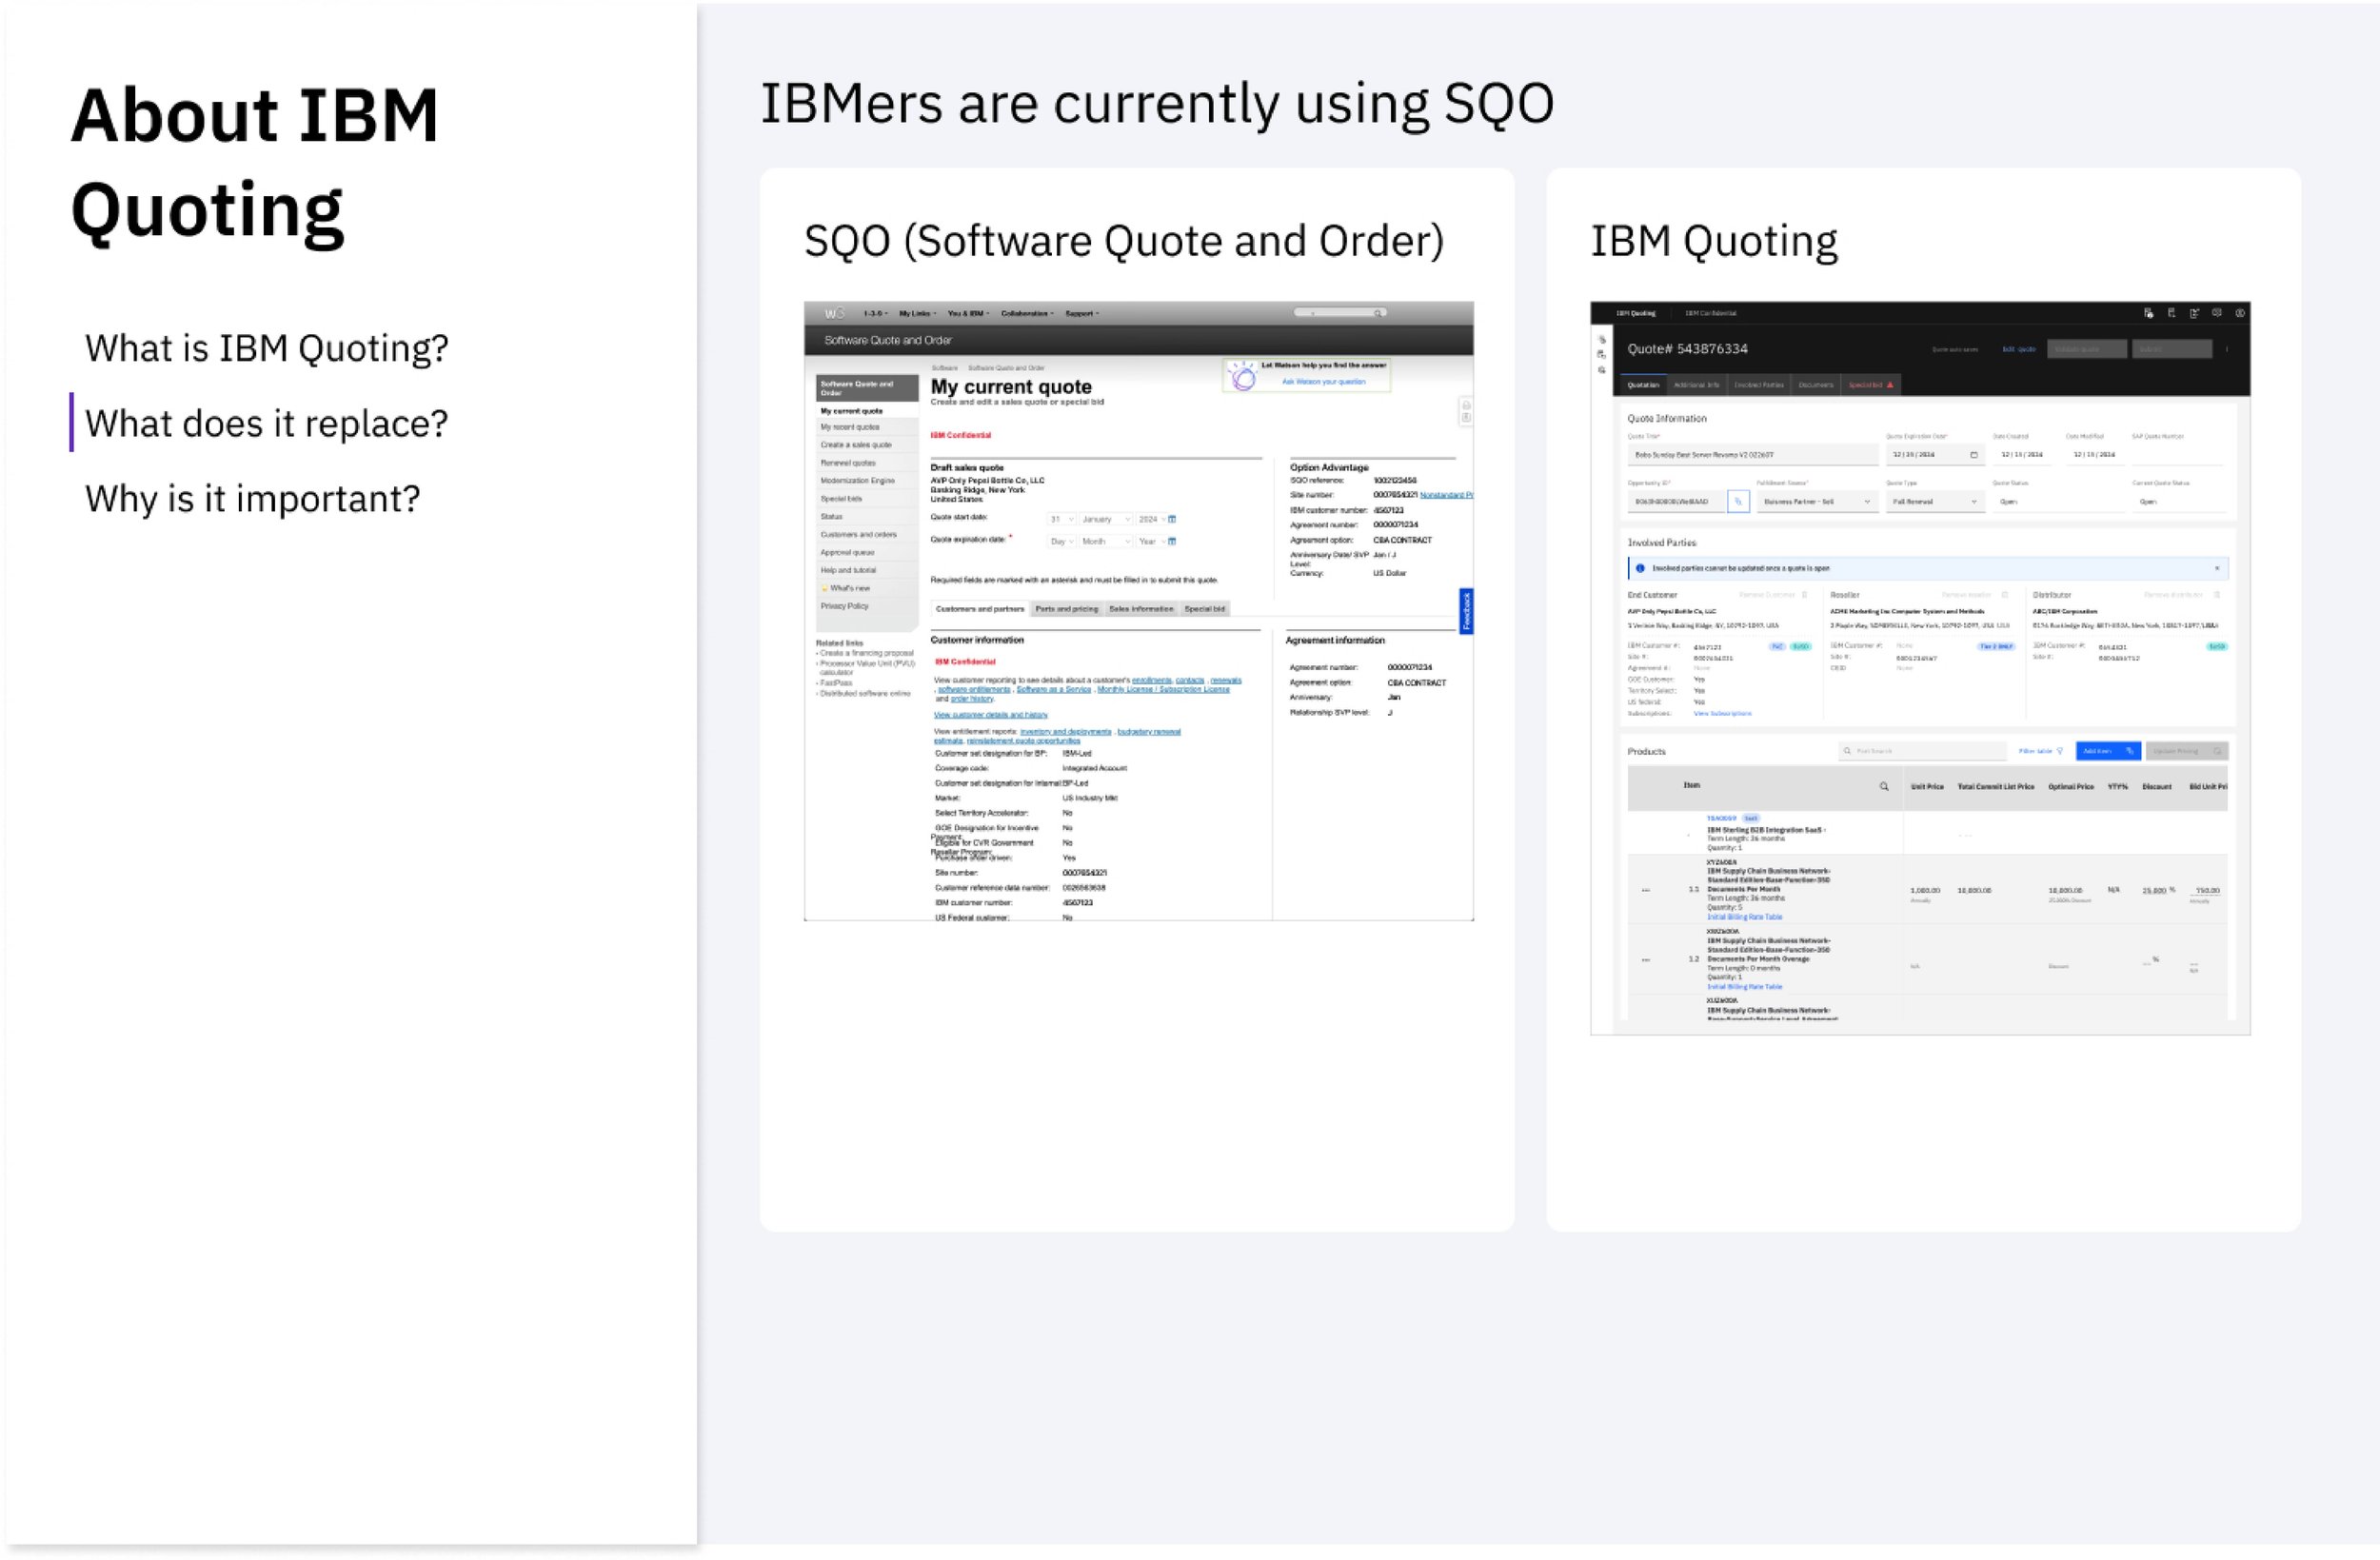Select the Customers and partners tab
This screenshot has width=2380, height=1560.
980,609
